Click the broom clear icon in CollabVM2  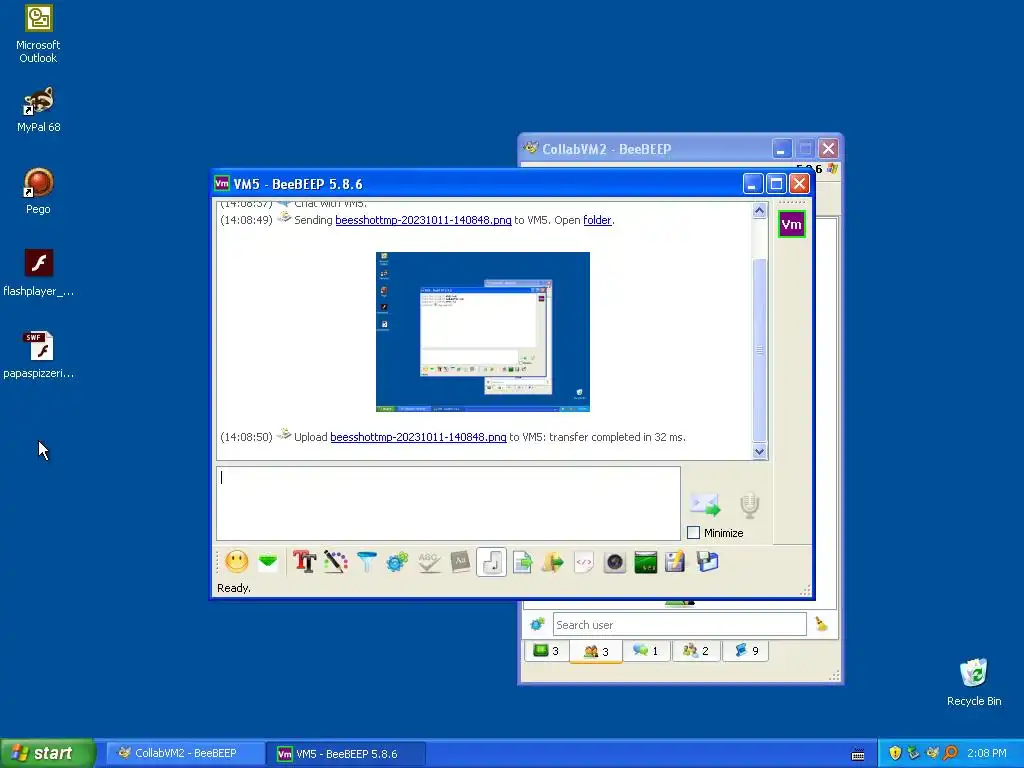822,624
